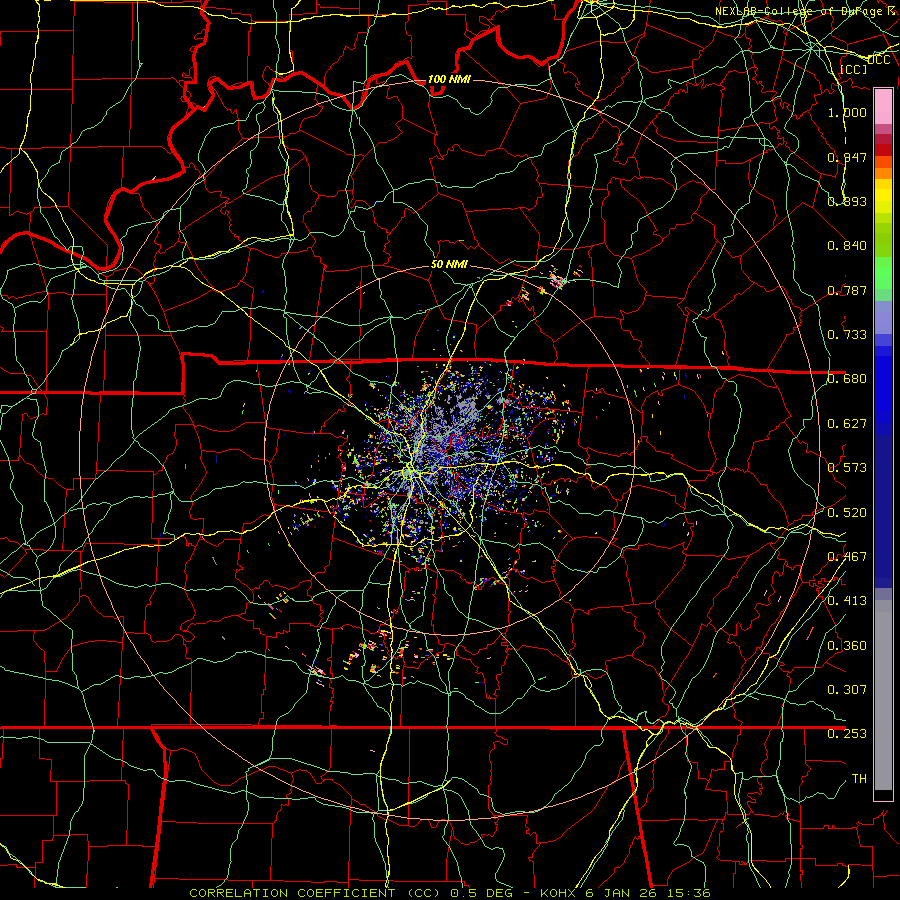Screen dimensions: 900x900
Task: Click the TH threshold legend label
Action: pyautogui.click(x=859, y=779)
